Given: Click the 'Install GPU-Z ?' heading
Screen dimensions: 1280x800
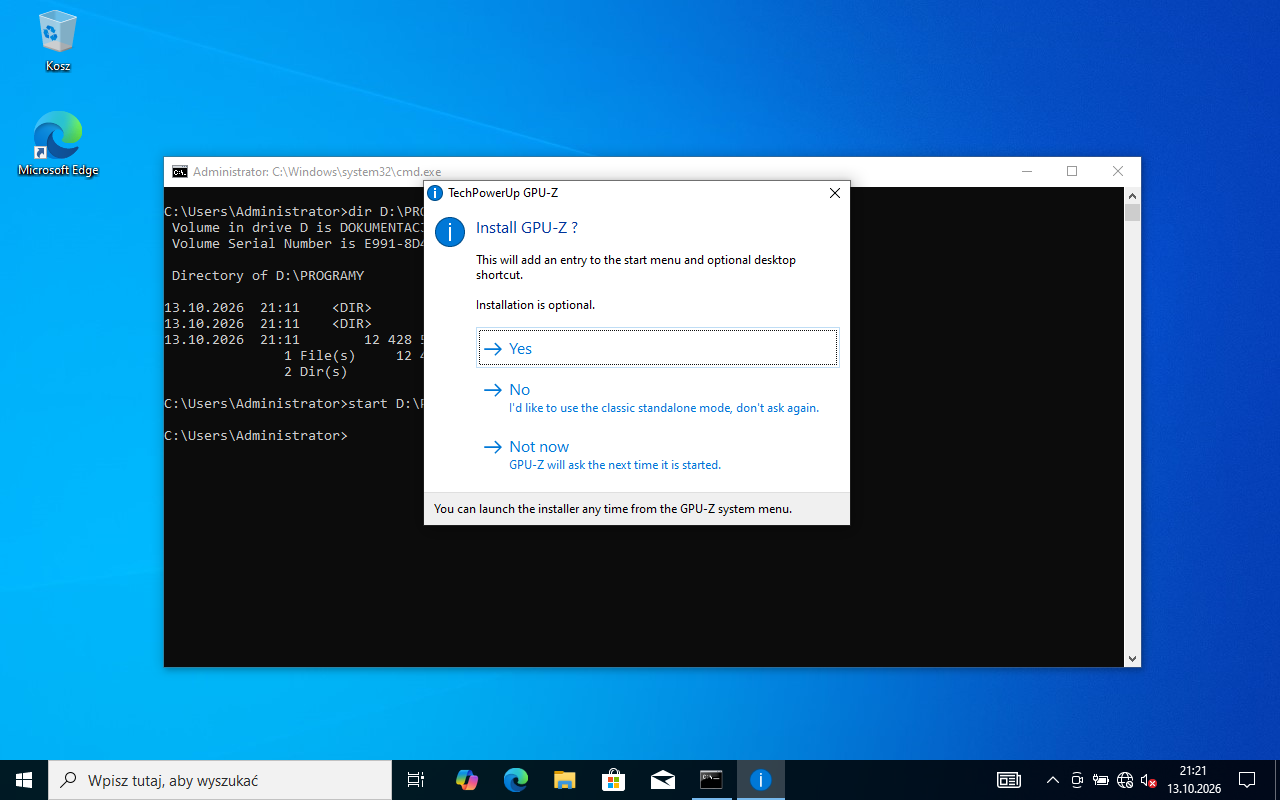Looking at the screenshot, I should point(527,228).
